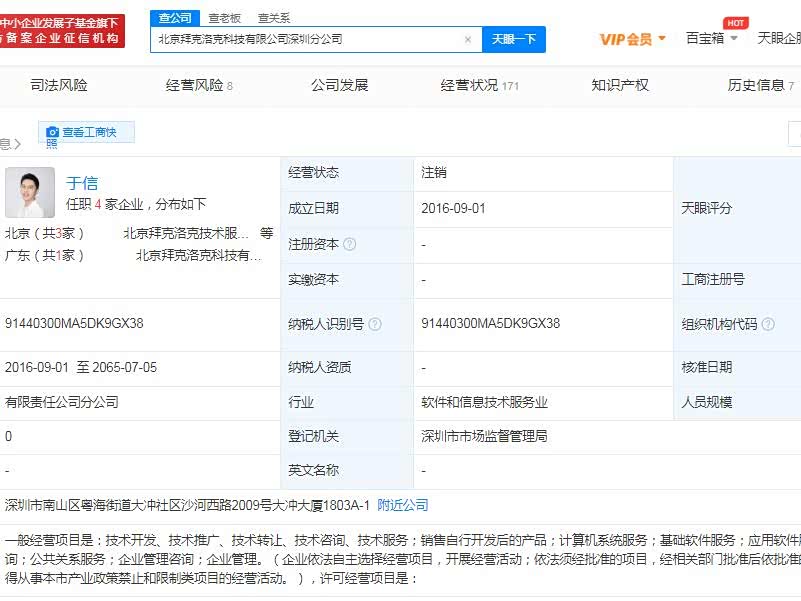The width and height of the screenshot is (801, 601).
Task: Open the 司法风险 section tab
Action: tap(59, 86)
